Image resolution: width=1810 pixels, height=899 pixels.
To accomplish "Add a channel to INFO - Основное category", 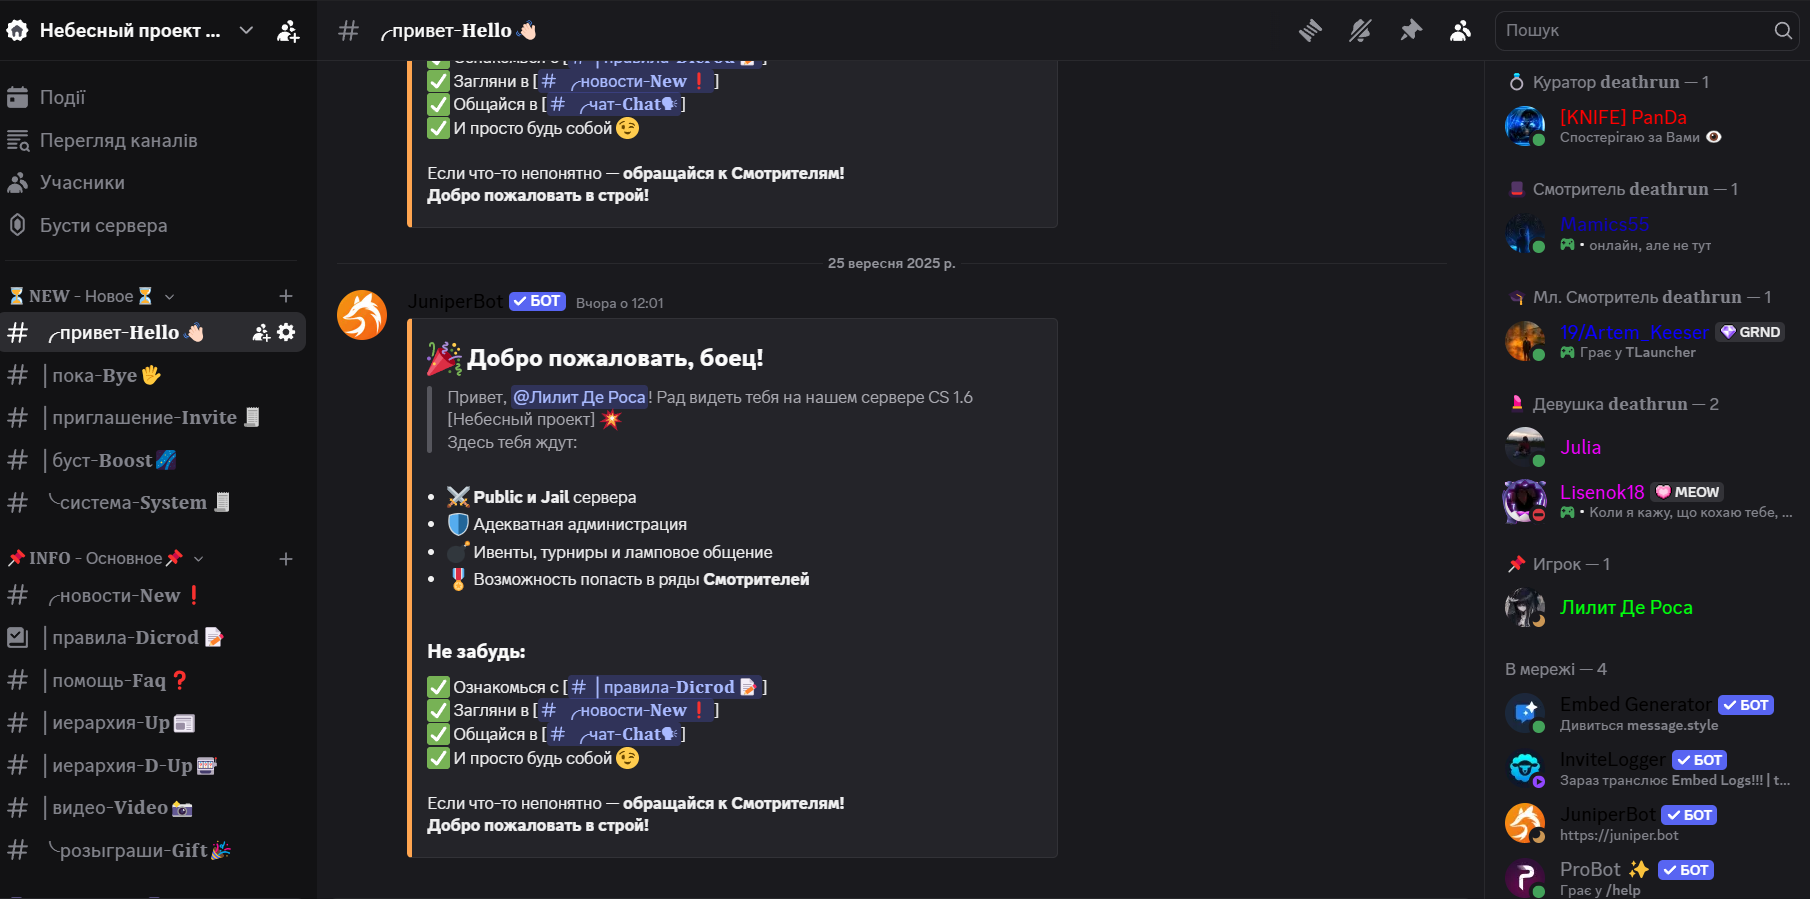I will click(286, 559).
